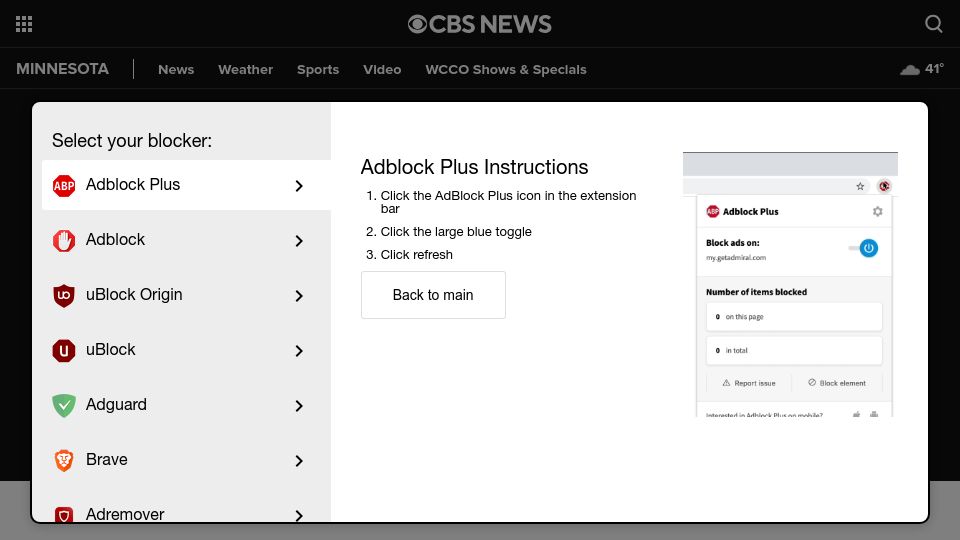Select the Adguard blocker label
The image size is (960, 540).
(116, 405)
